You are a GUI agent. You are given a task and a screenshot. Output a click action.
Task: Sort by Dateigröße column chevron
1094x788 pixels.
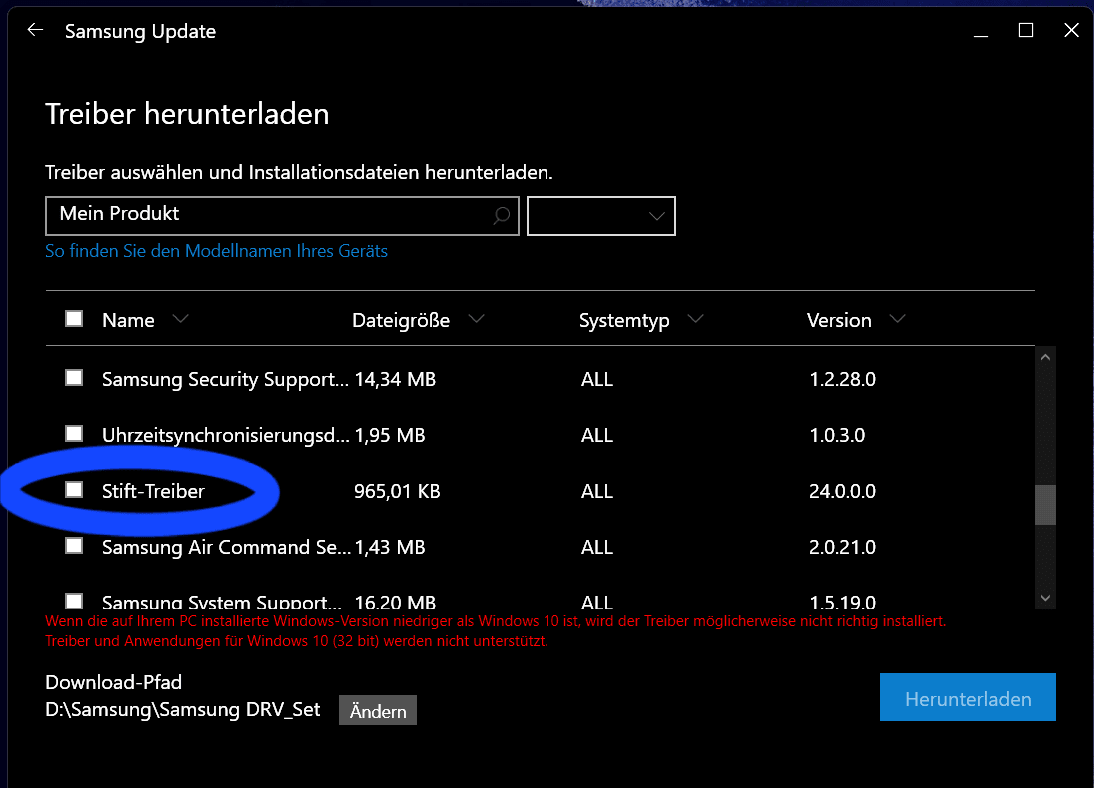[477, 319]
